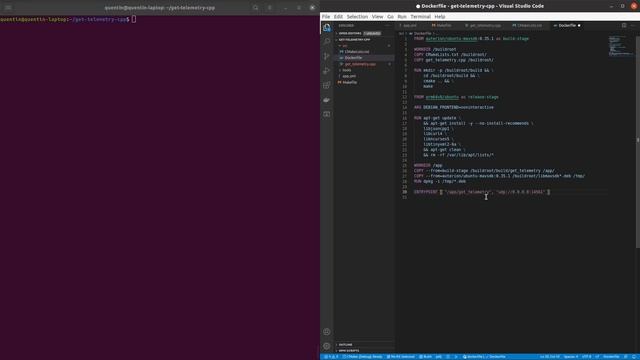This screenshot has height=360, width=640.
Task: Open the File menu in VS Code
Action: click(x=326, y=17)
